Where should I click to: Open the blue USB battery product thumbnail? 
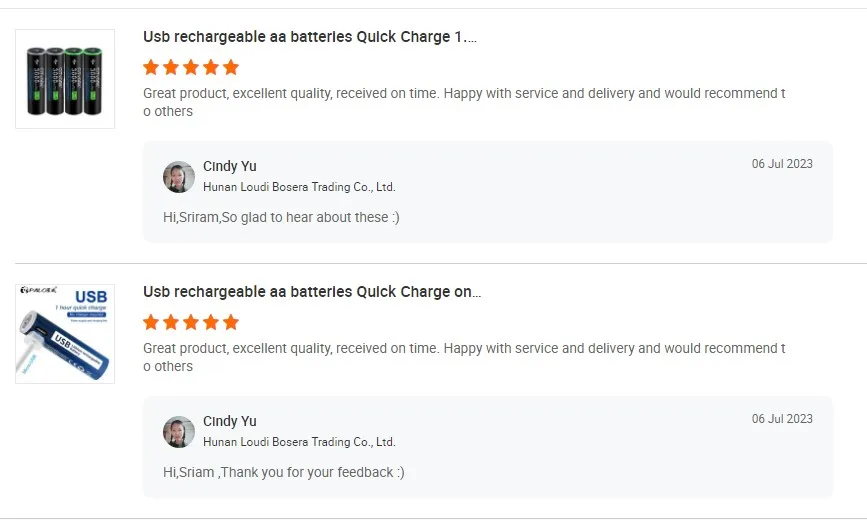click(x=65, y=334)
